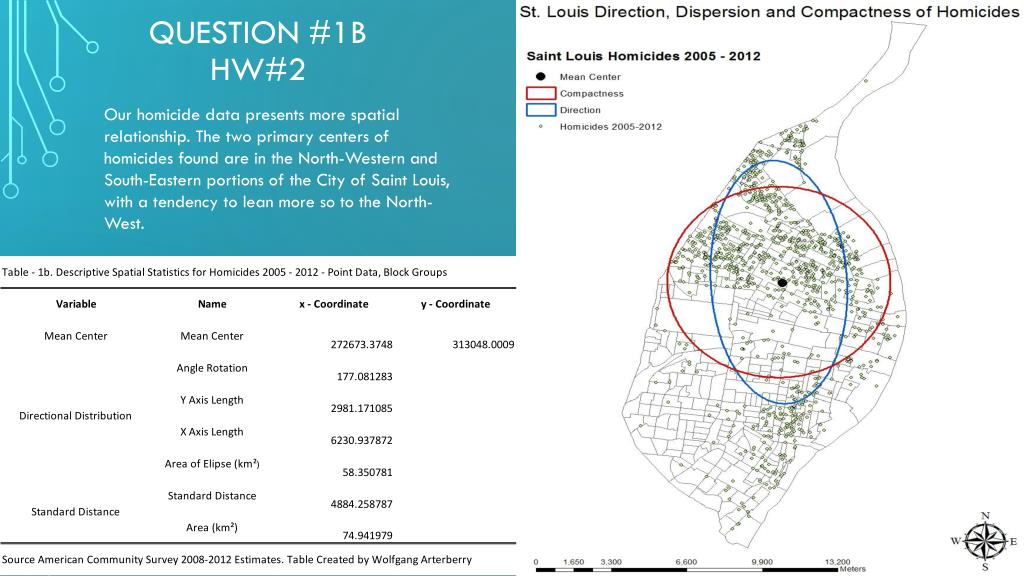Click the 'Homicides 2005-2012' legend label
The image size is (1024, 576).
(611, 127)
